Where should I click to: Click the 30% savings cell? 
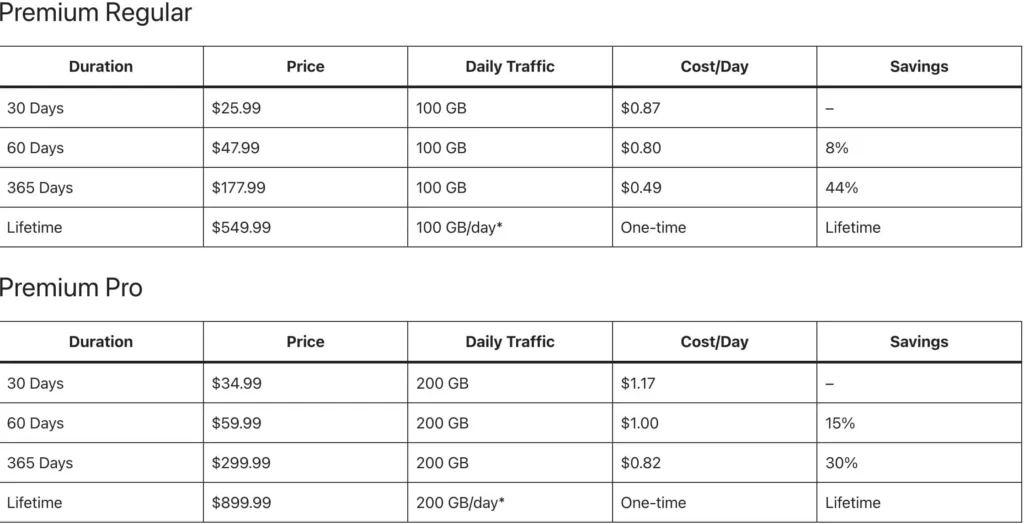click(841, 463)
